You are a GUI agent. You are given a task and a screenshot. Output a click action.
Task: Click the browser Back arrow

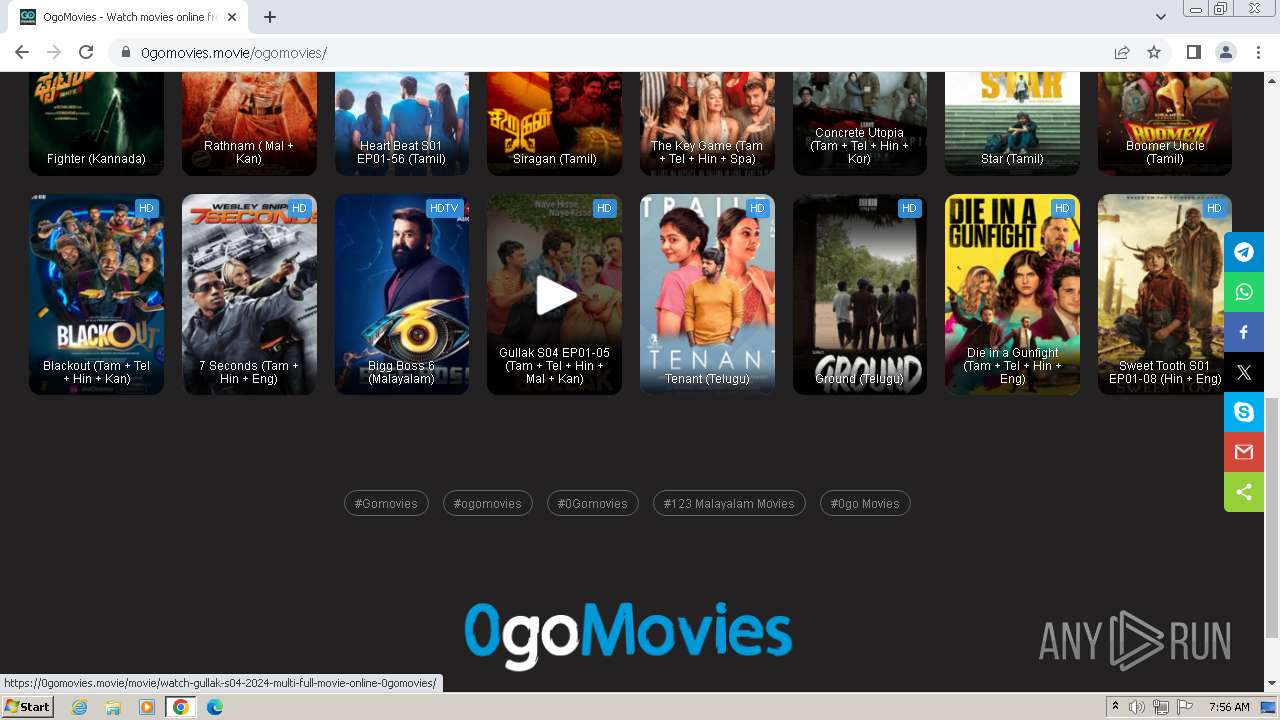tap(22, 52)
